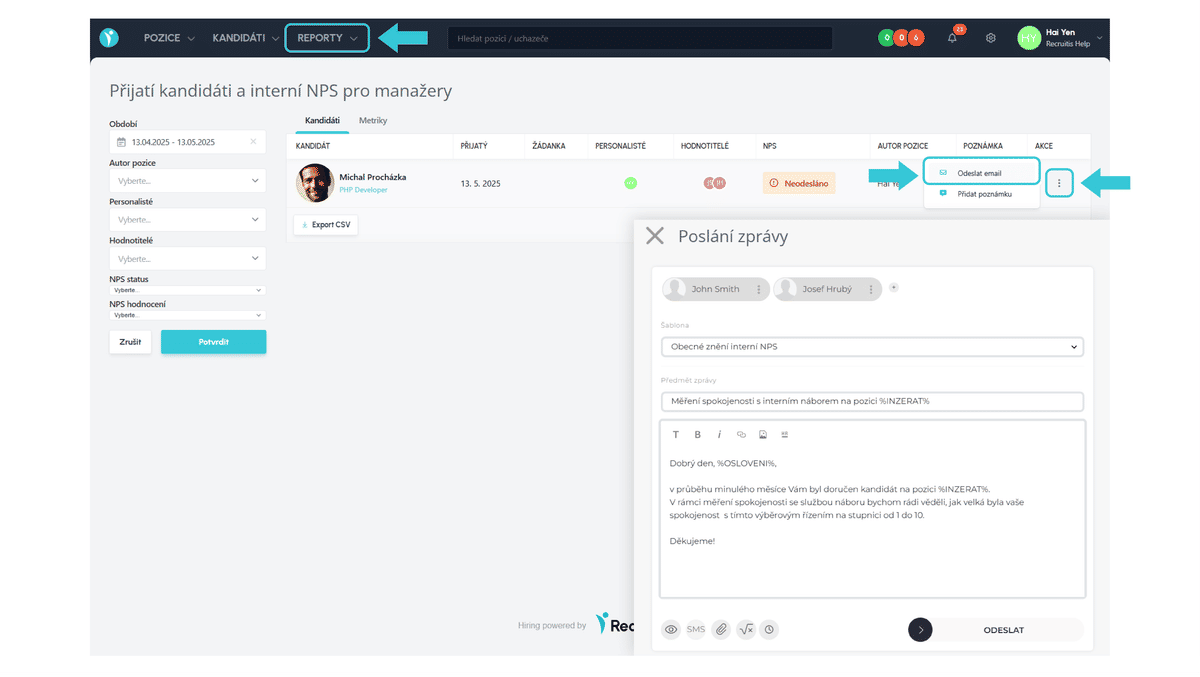Open the three-dot action menu for Michal Procházka
The width and height of the screenshot is (1200, 677).
(x=1059, y=183)
